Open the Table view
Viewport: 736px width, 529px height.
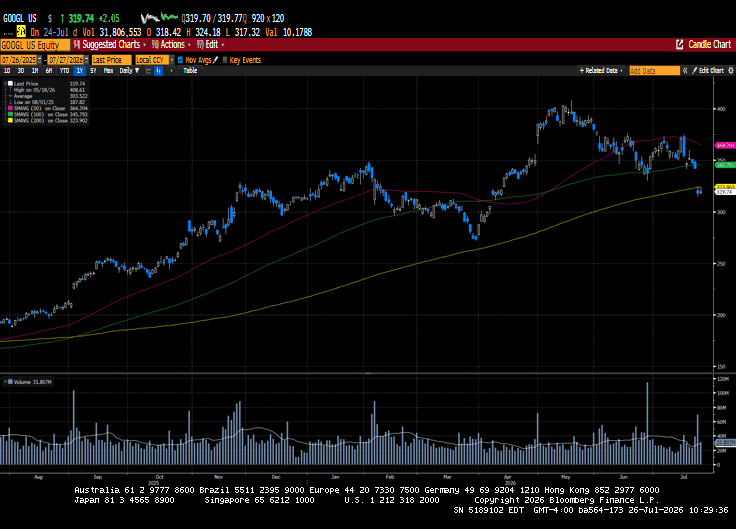click(x=190, y=71)
